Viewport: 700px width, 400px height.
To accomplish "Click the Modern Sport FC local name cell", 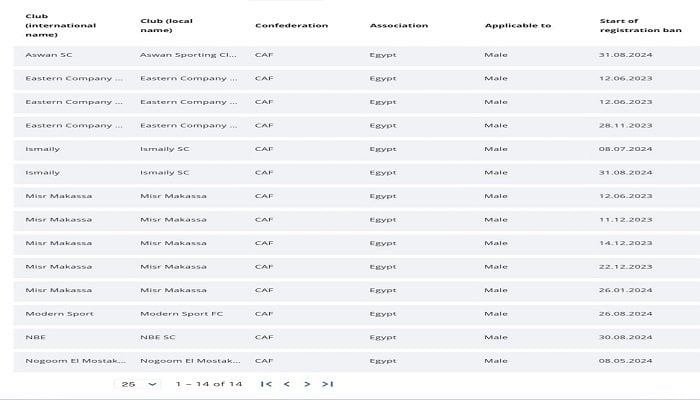I will pos(181,314).
